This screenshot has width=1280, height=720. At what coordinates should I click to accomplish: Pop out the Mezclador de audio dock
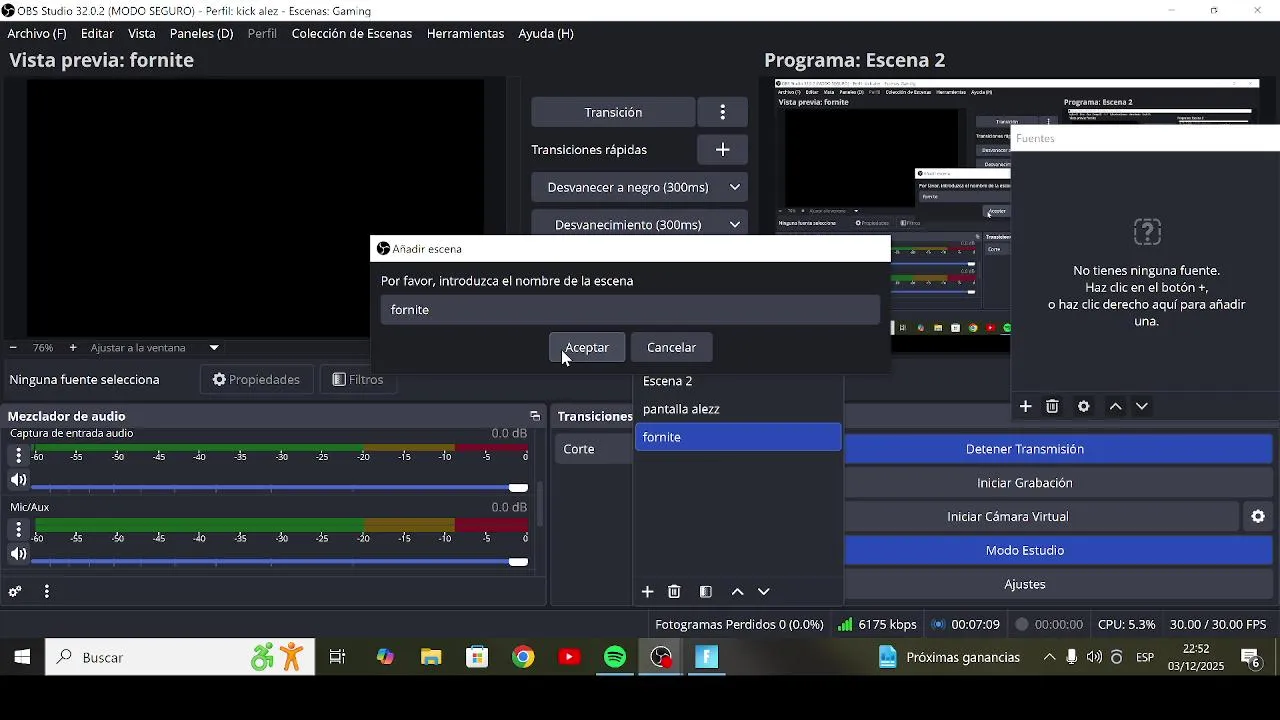click(535, 416)
